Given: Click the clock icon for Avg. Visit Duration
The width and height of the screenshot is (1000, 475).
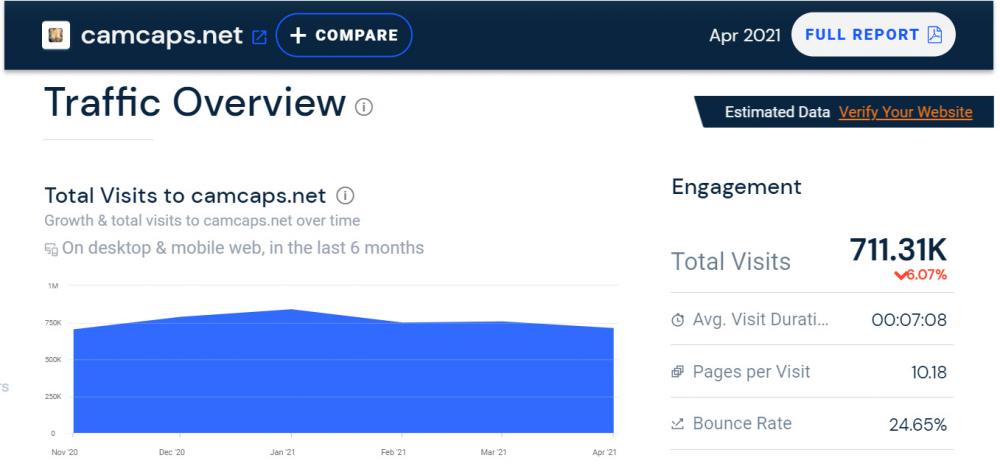Looking at the screenshot, I should click(x=678, y=320).
